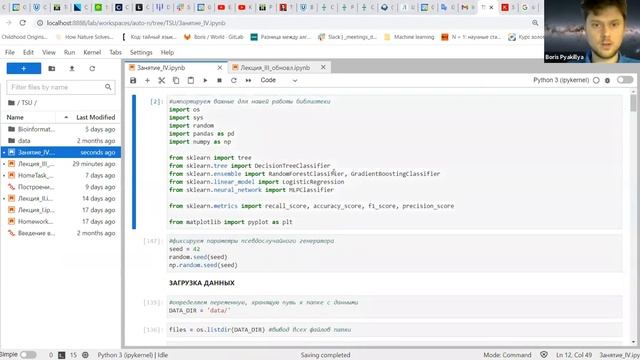The height and width of the screenshot is (360, 640).
Task: Click the Python 3 (ipykernel) kernel name
Action: [561, 80]
